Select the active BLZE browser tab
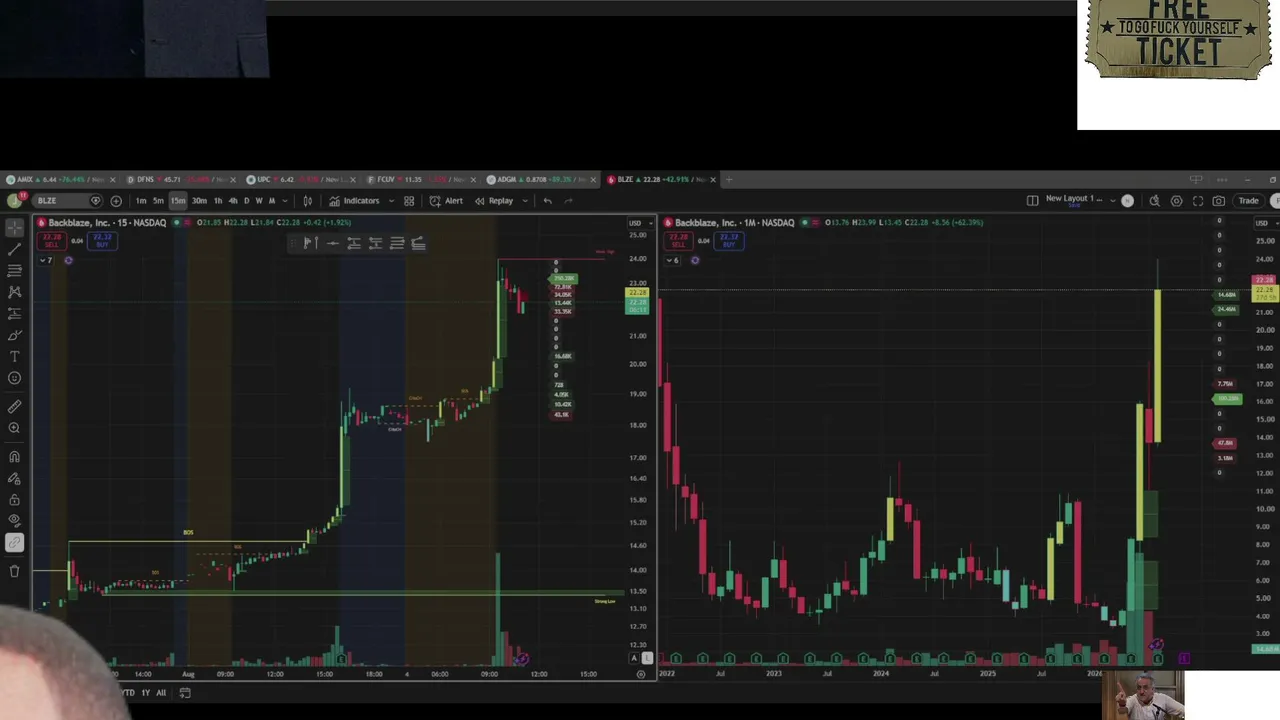Viewport: 1280px width, 720px height. tap(661, 180)
